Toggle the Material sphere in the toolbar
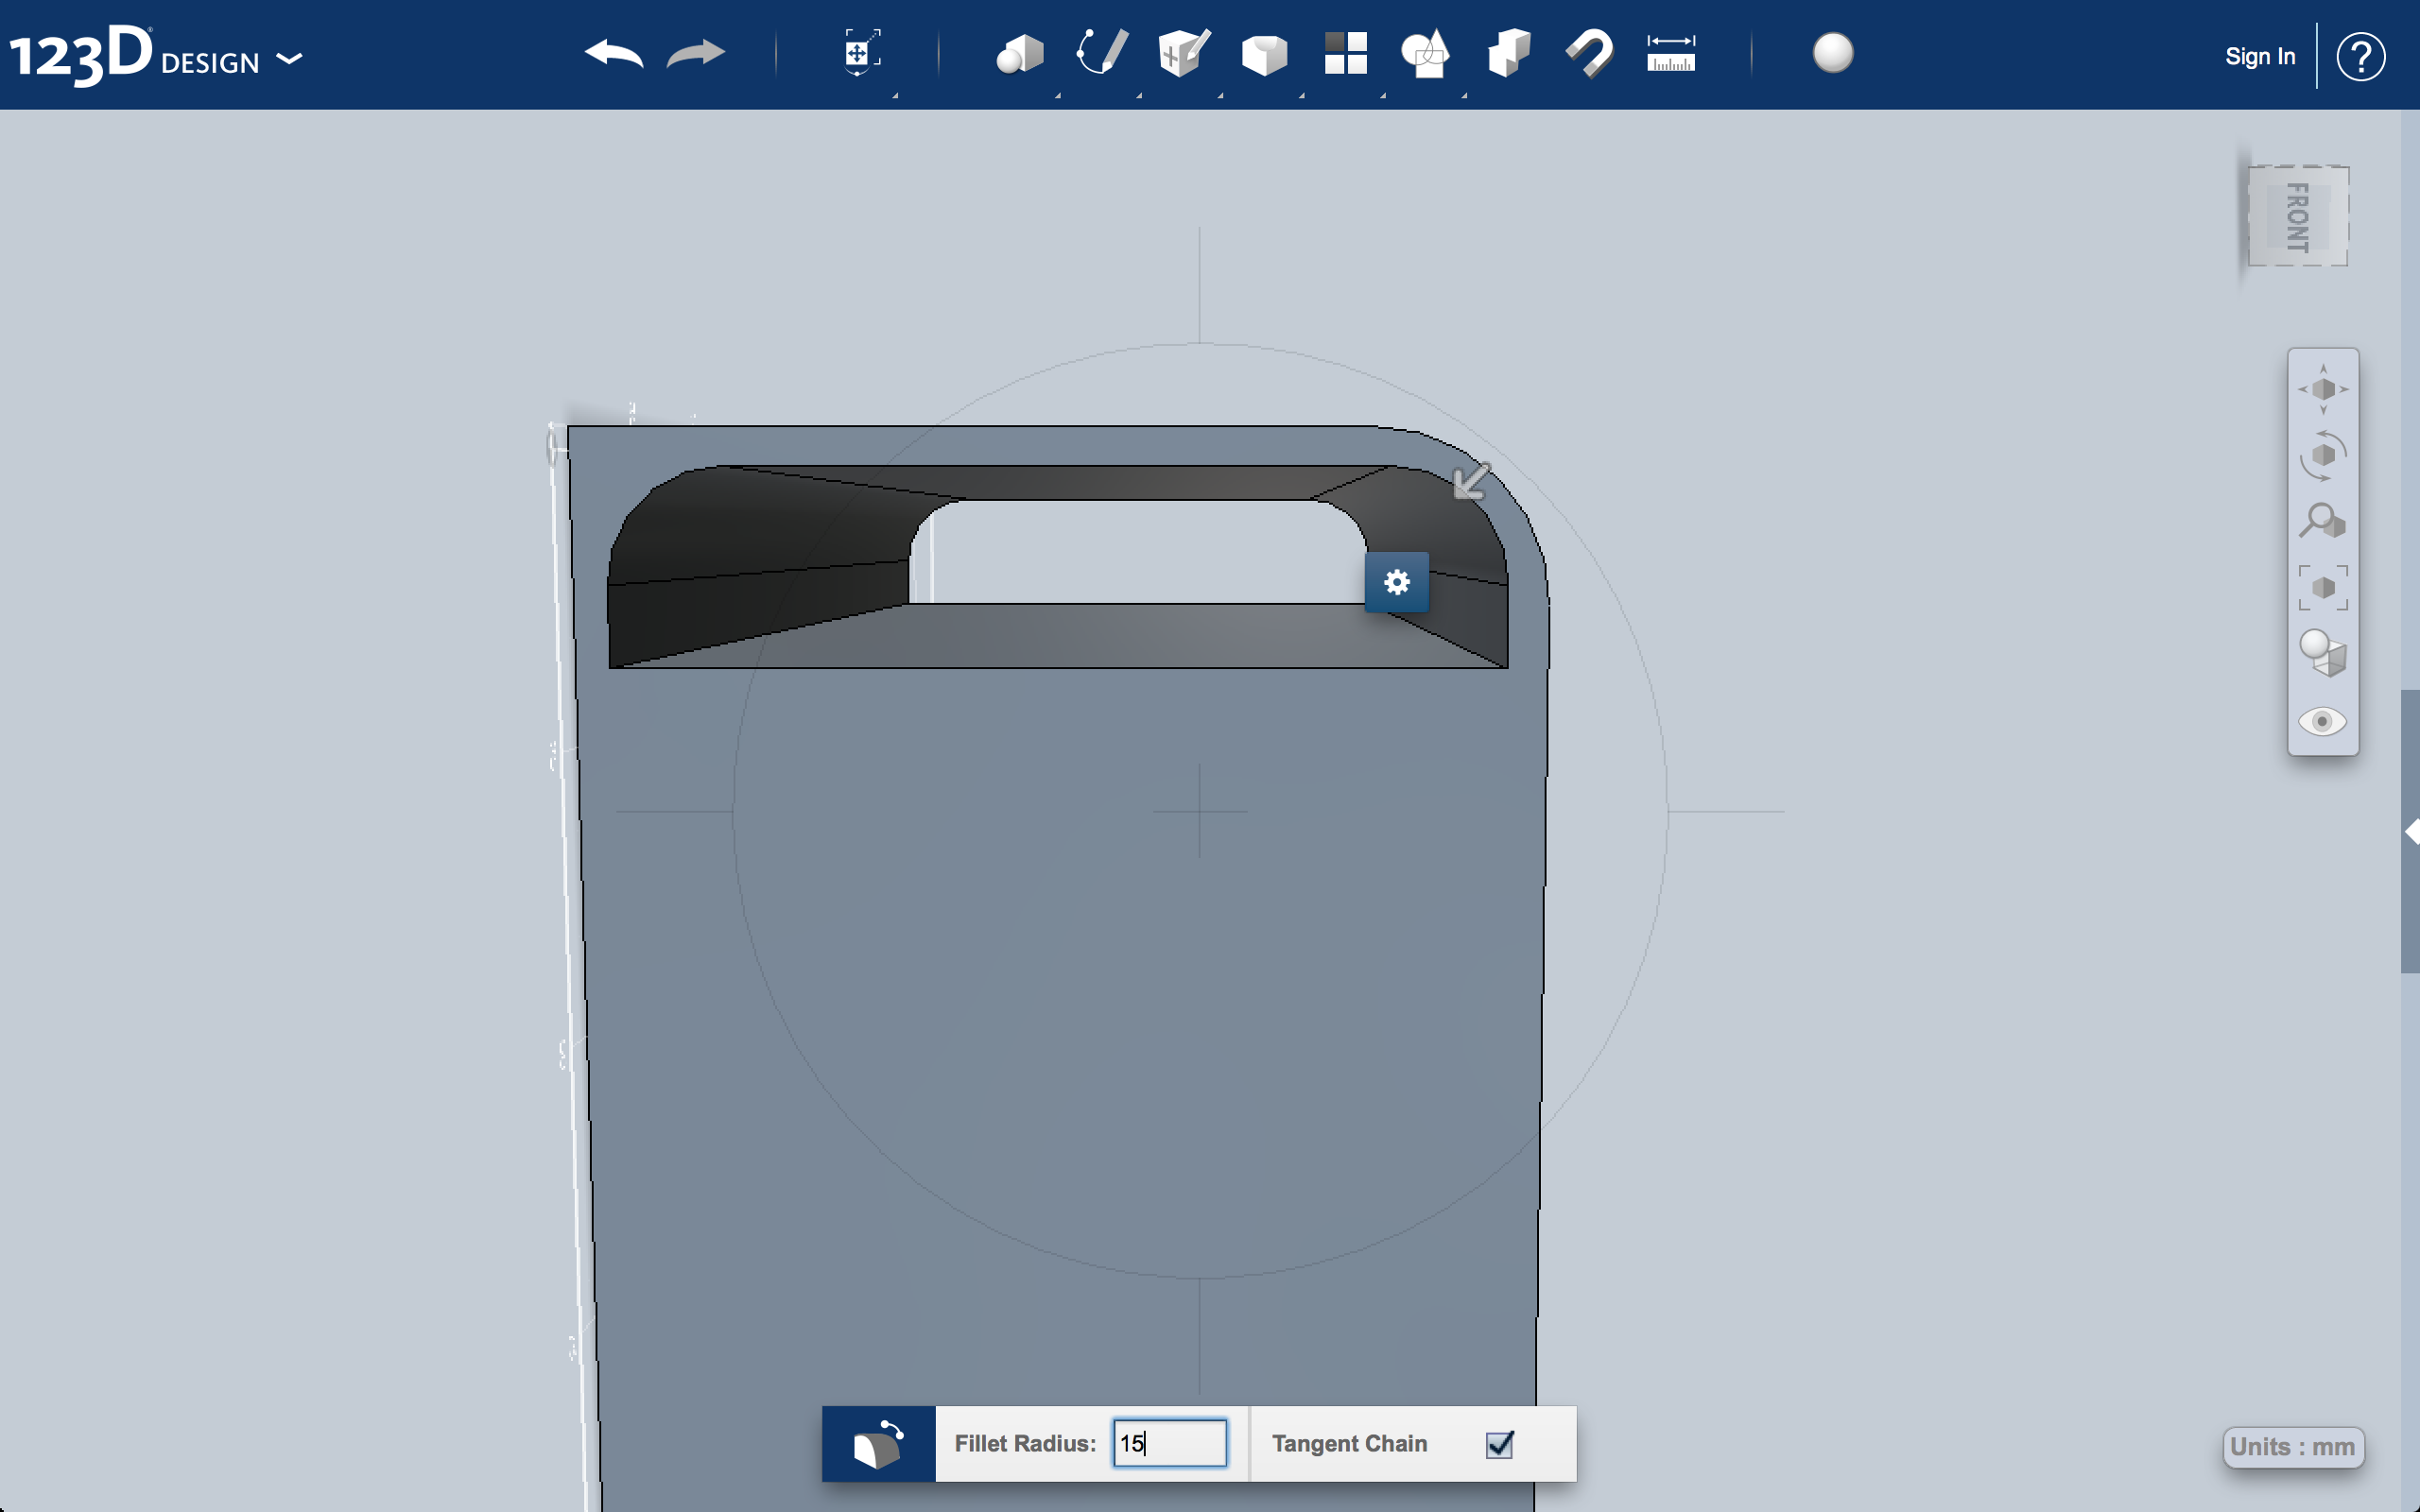 (1833, 55)
